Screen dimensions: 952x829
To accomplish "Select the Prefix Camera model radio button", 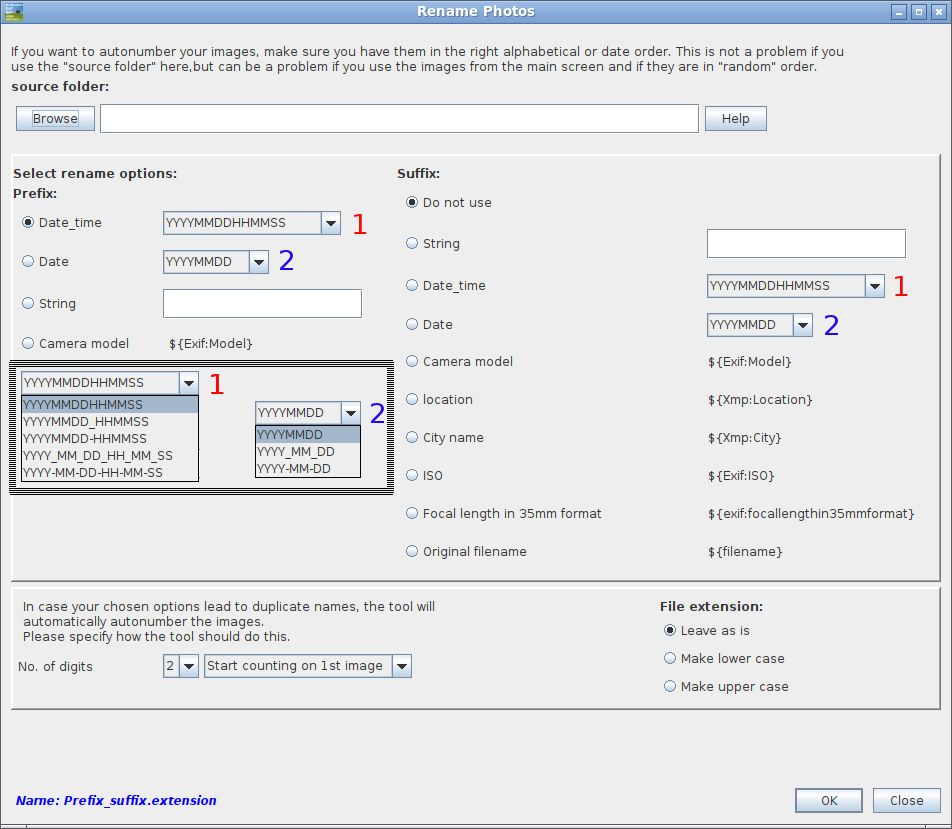I will (x=28, y=343).
